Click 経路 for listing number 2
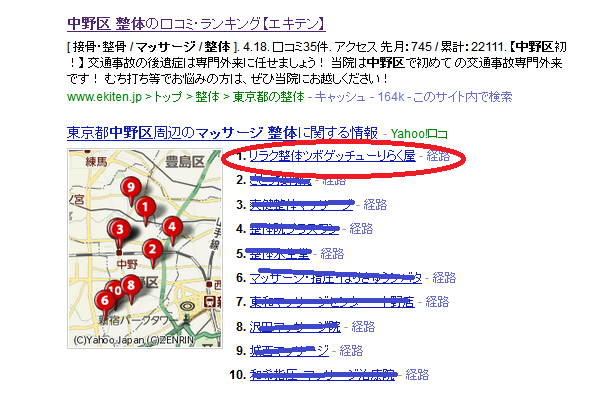Image resolution: width=600 pixels, height=400 pixels. click(x=334, y=180)
